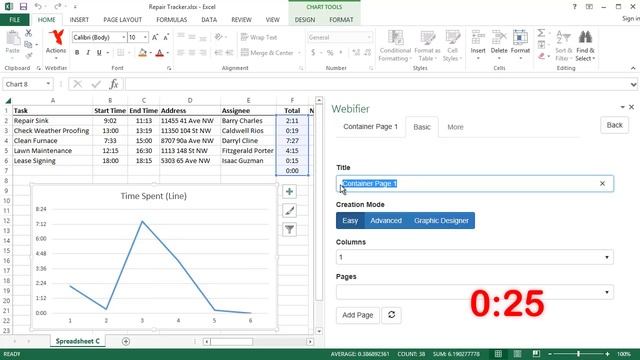Click Chart Elements plus button

[x=289, y=191]
